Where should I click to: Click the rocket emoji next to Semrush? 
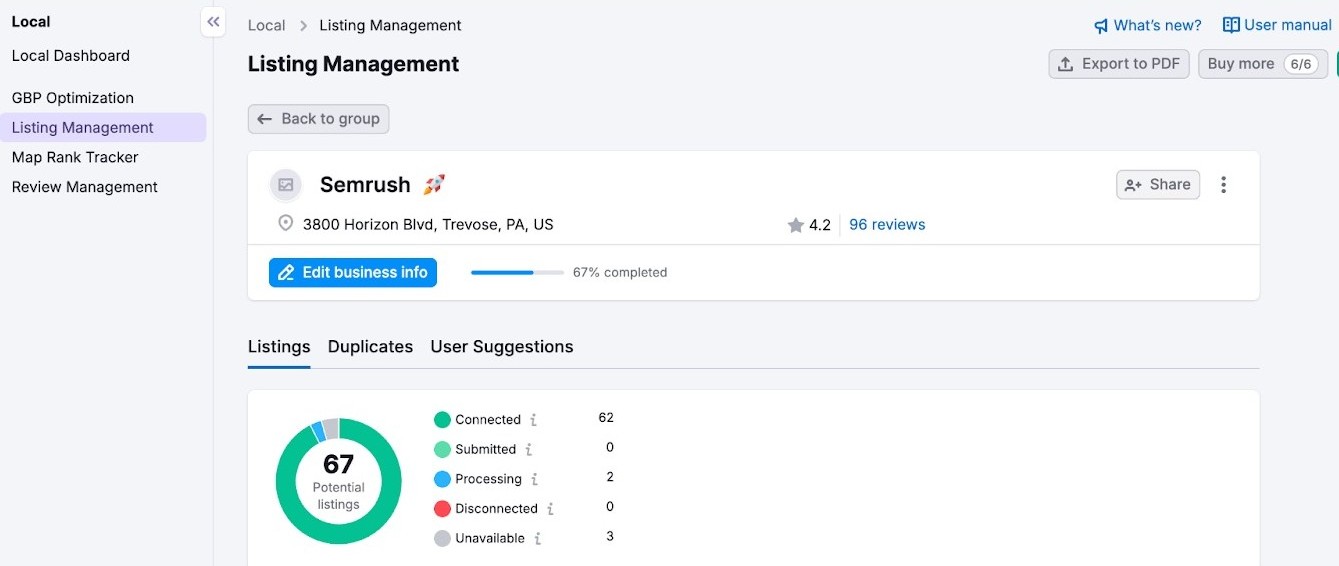(x=433, y=184)
